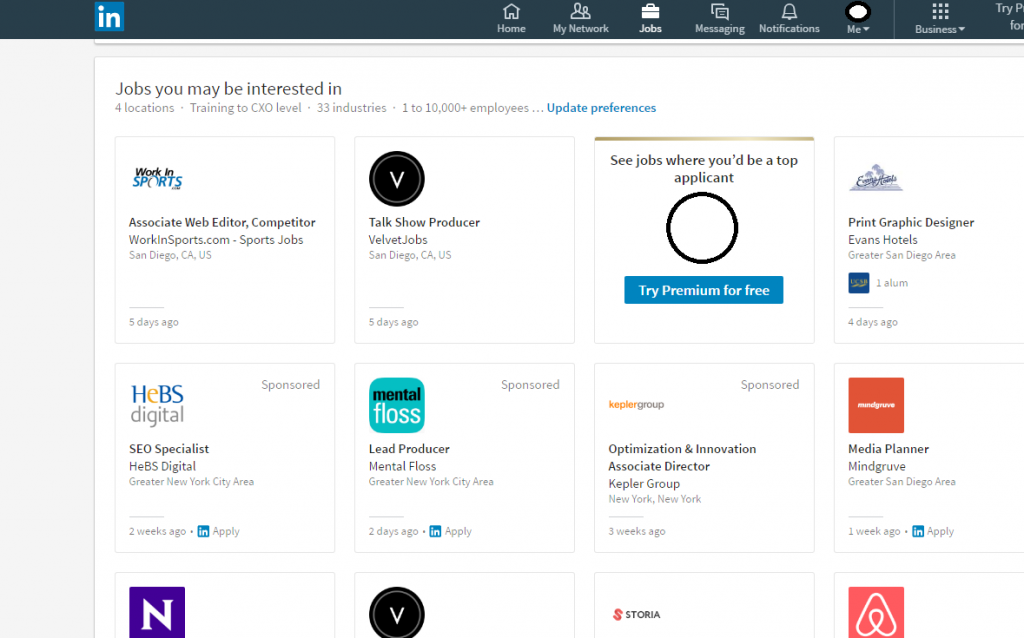The image size is (1024, 638).
Task: Click VelvetJobs company name under Talk Show Producer
Action: click(x=398, y=240)
